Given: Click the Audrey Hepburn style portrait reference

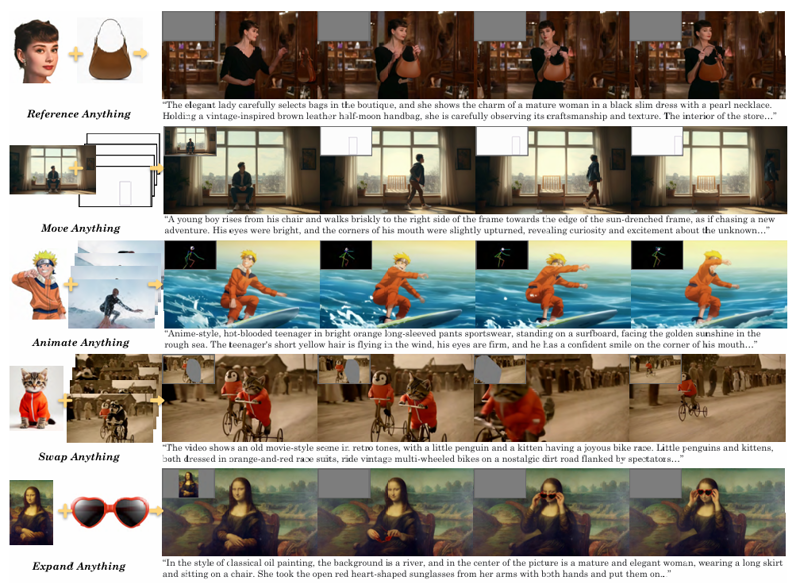Looking at the screenshot, I should pyautogui.click(x=36, y=51).
